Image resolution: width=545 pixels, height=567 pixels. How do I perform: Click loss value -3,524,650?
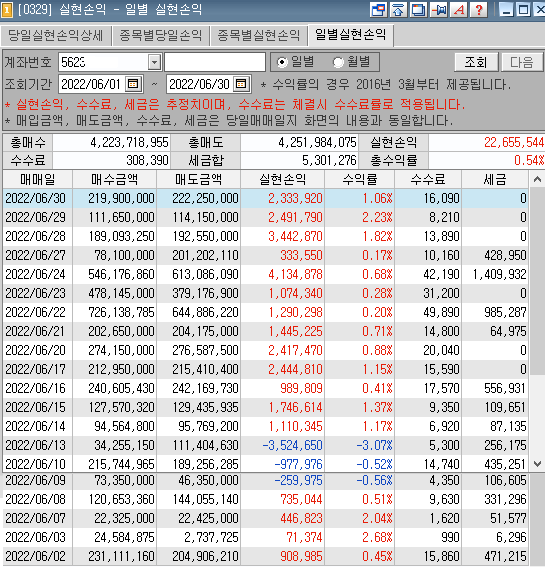pos(292,445)
